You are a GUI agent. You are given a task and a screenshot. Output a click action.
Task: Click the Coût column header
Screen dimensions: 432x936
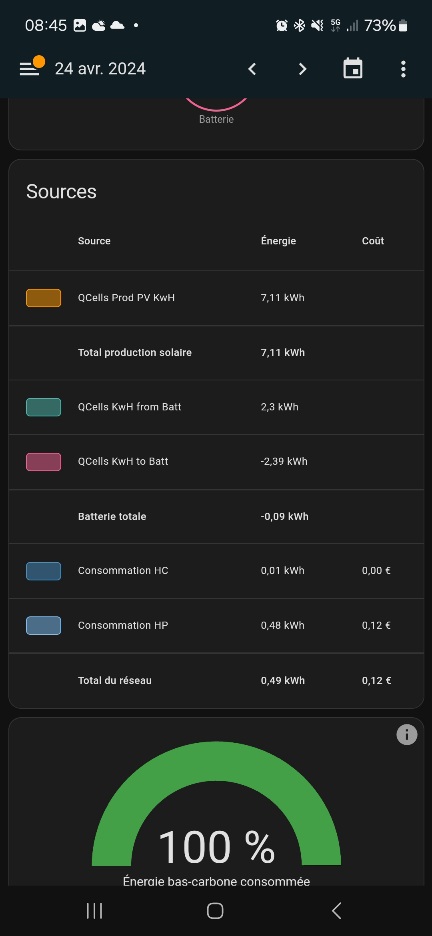[373, 241]
